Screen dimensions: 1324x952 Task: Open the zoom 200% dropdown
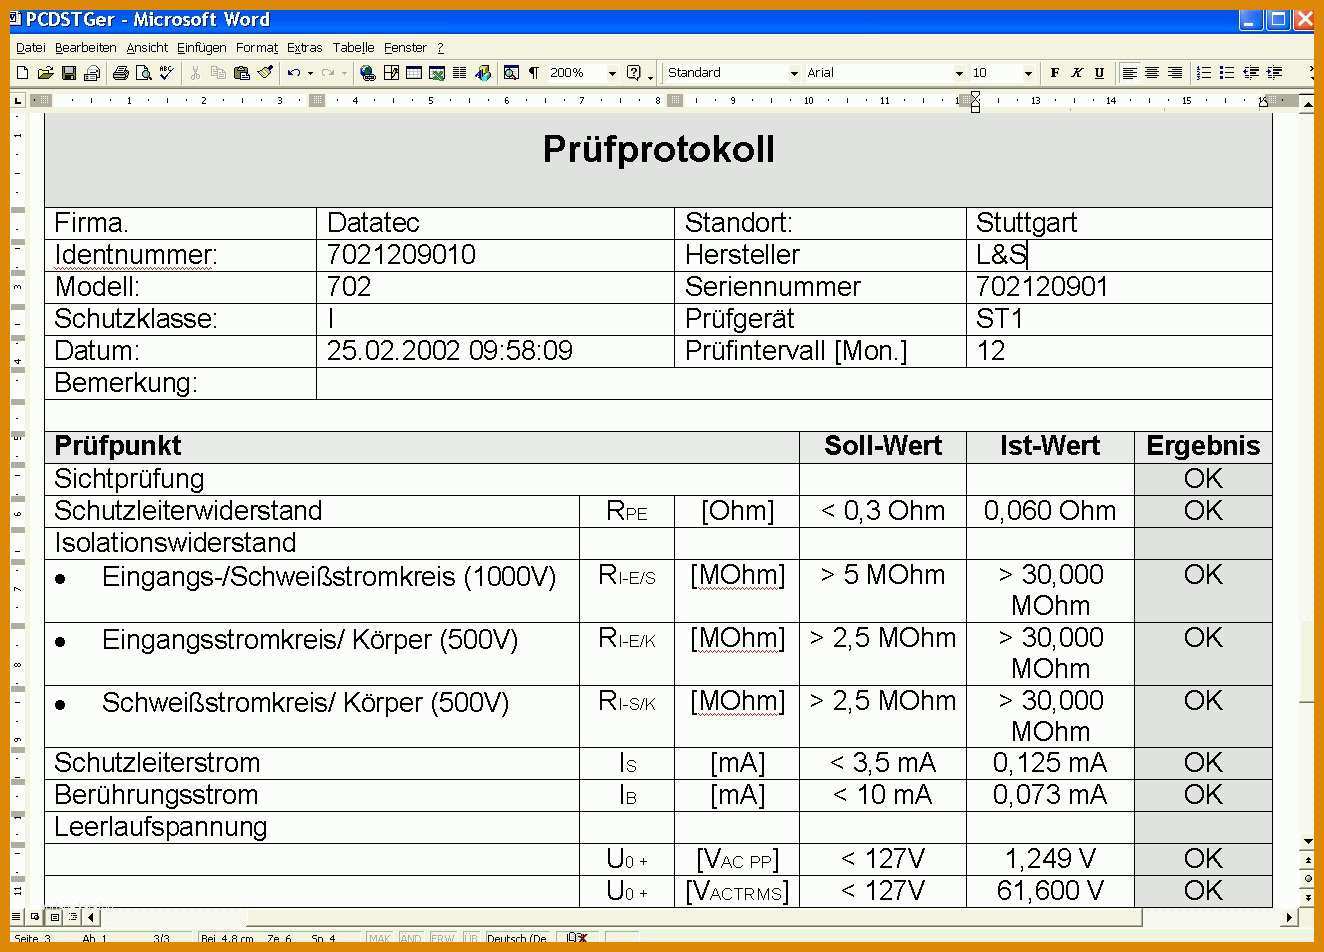tap(611, 73)
